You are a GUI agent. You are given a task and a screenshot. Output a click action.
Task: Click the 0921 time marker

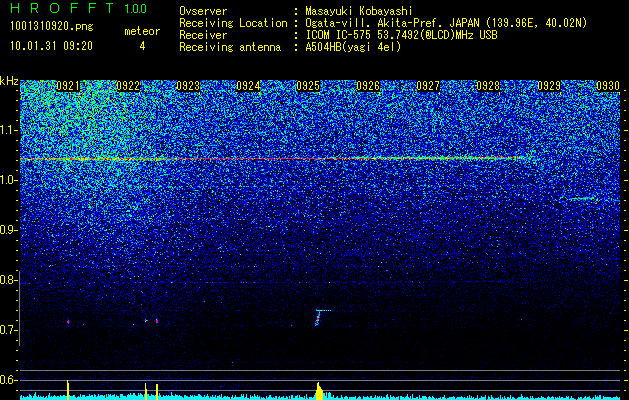69,86
